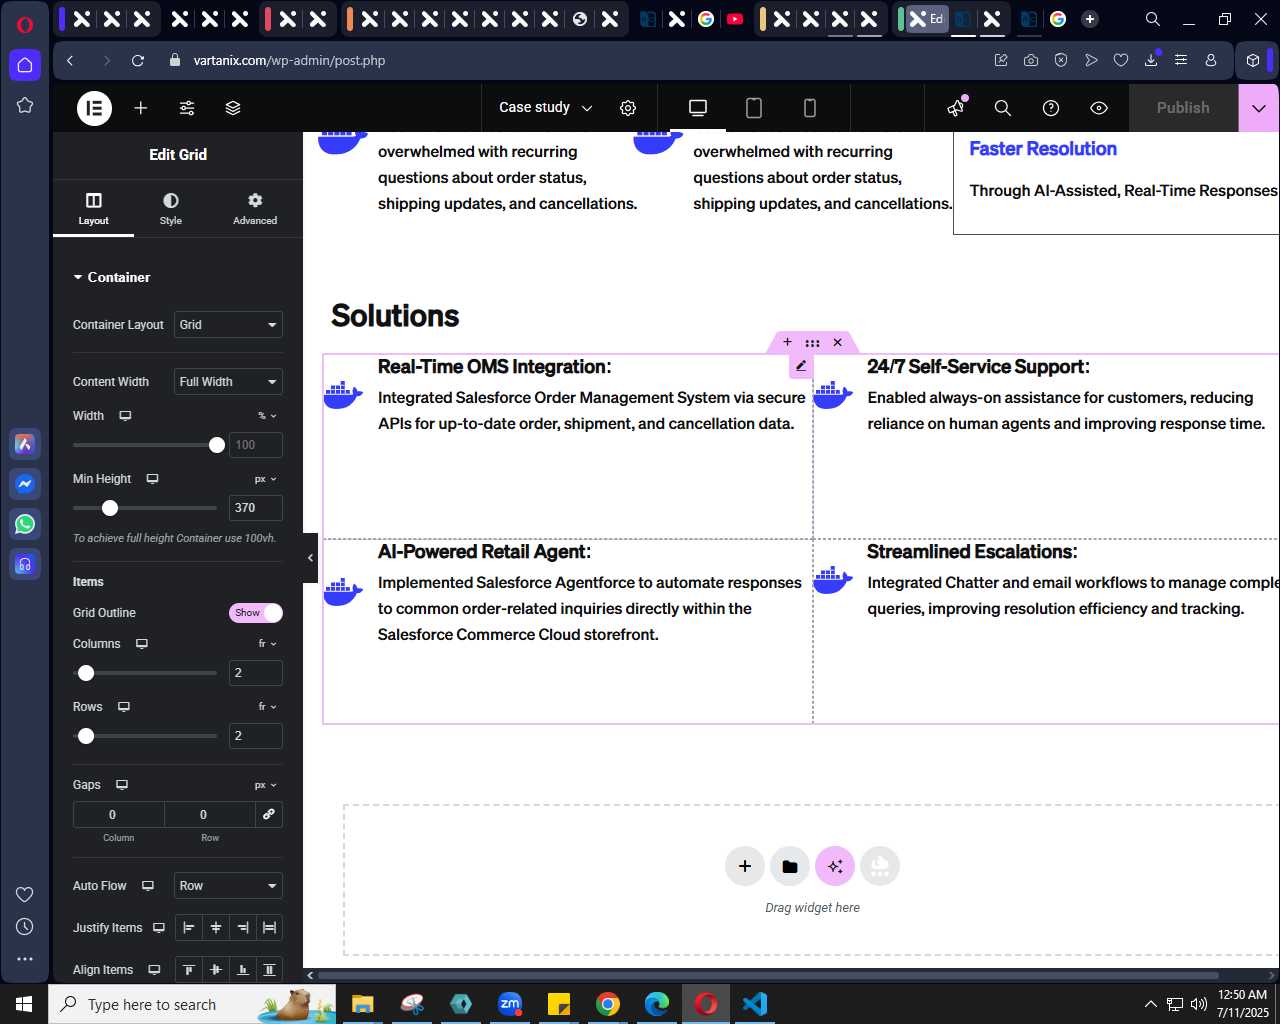Open the Finder search icon in the editor bar
This screenshot has height=1024, width=1280.
(1003, 108)
